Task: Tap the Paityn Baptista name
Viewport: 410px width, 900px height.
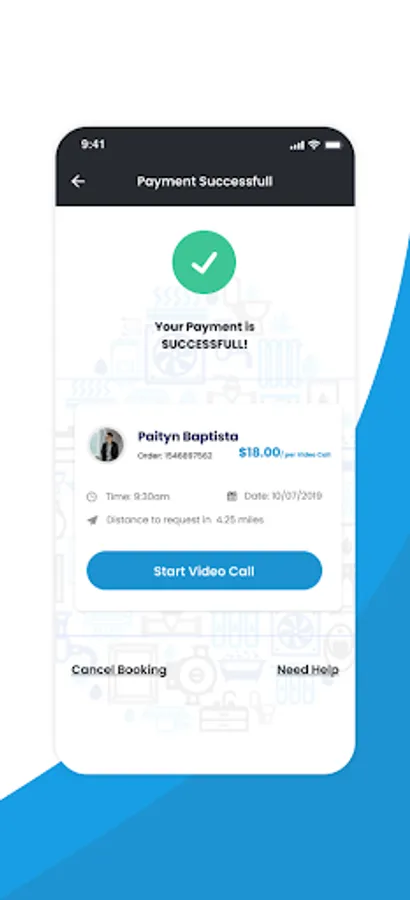Action: pyautogui.click(x=188, y=436)
